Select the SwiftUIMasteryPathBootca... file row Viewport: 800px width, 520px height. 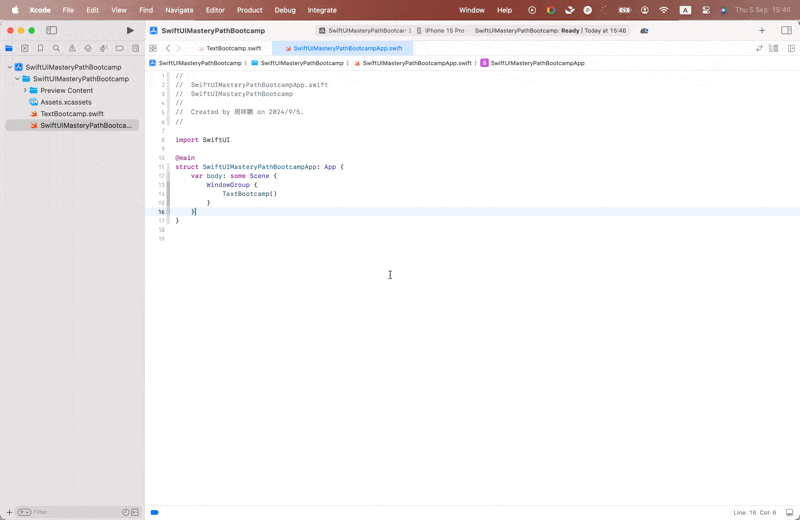coord(72,125)
